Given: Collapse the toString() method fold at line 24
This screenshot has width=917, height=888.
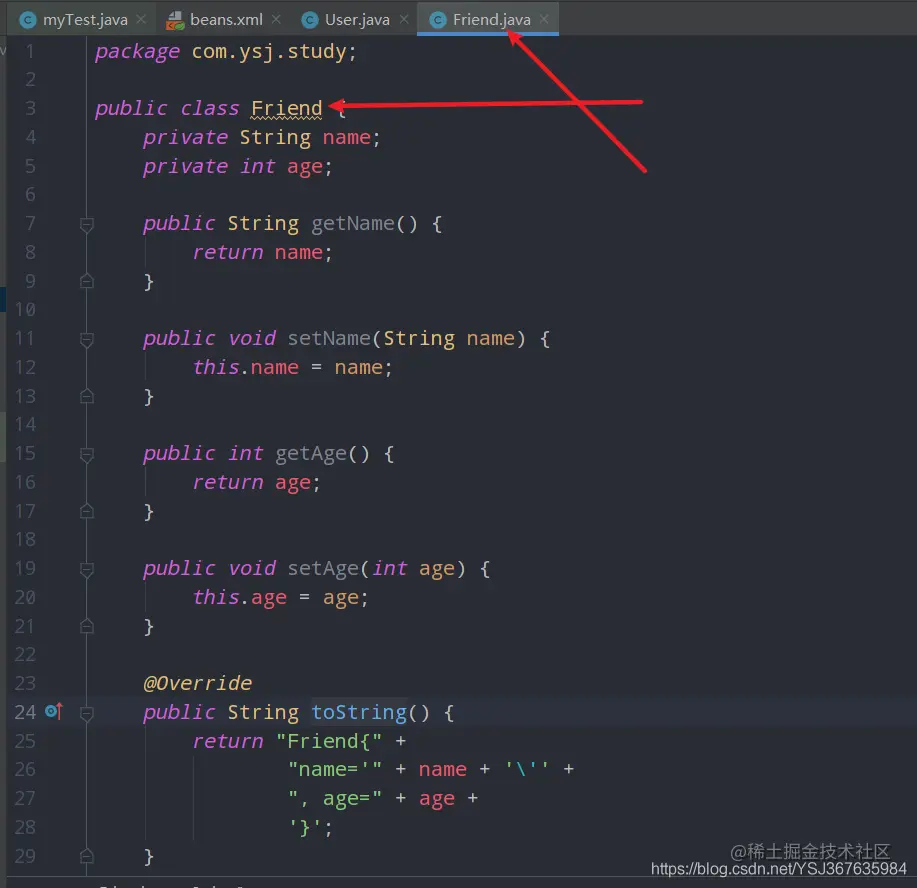Looking at the screenshot, I should coord(87,713).
